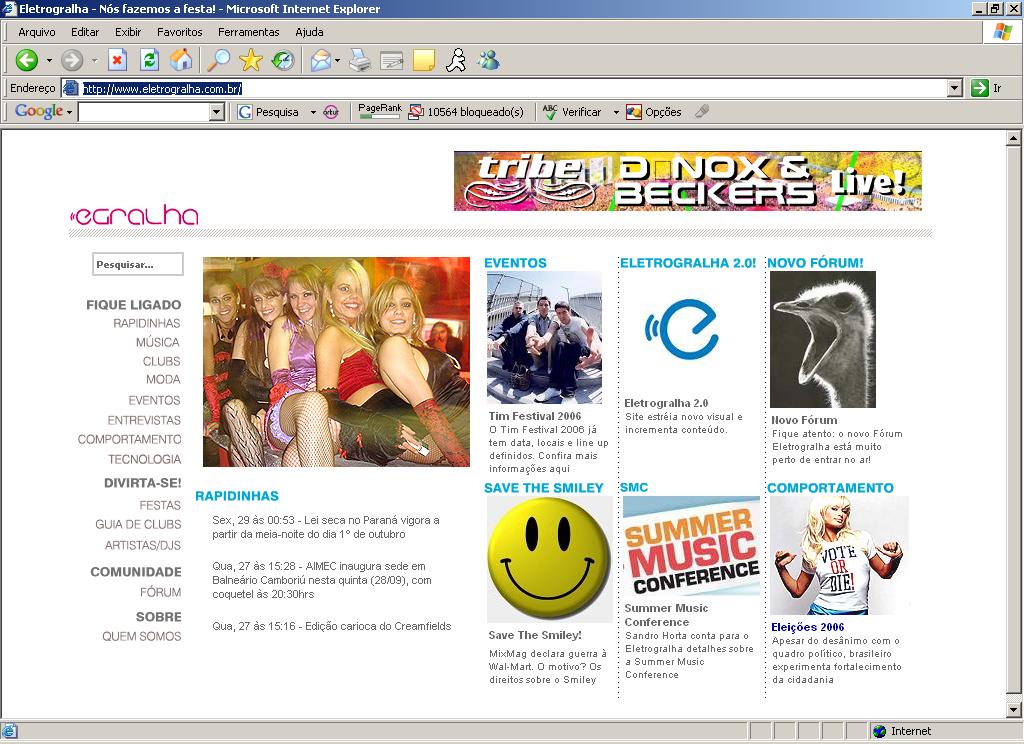
Task: Open QUEM SOMOS link
Action: pyautogui.click(x=142, y=636)
